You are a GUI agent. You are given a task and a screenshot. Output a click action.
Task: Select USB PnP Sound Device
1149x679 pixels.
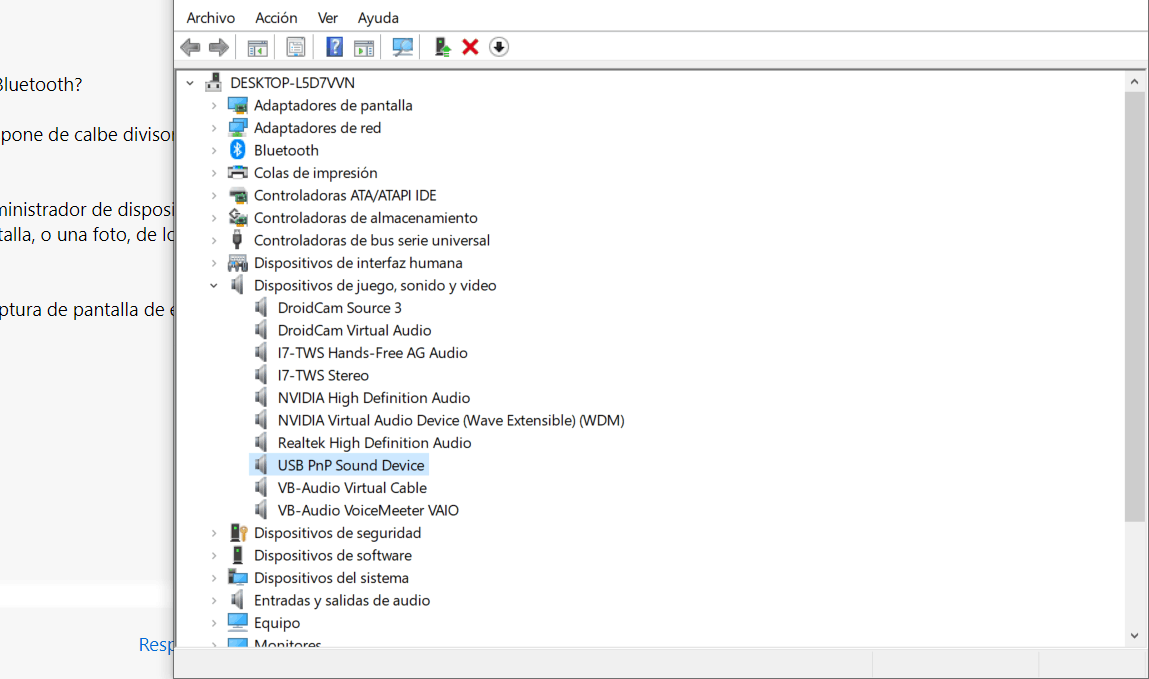point(351,465)
